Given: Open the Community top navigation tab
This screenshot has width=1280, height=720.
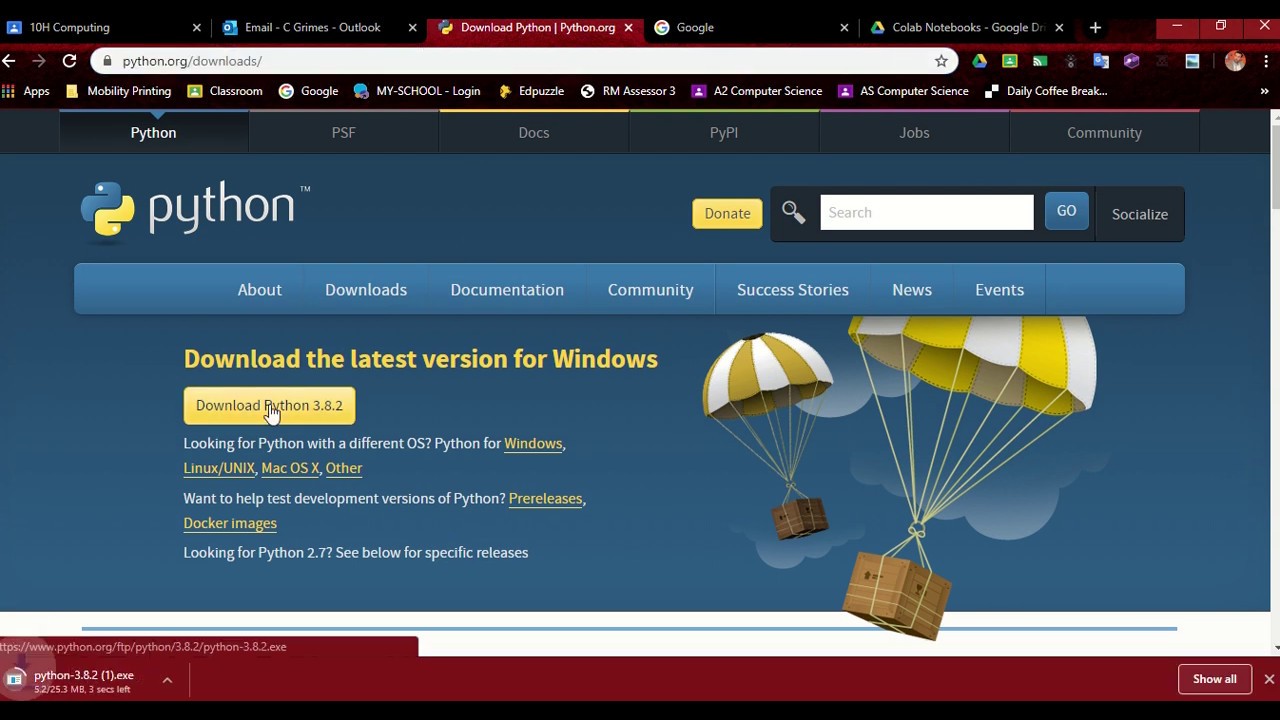Looking at the screenshot, I should [x=1104, y=132].
